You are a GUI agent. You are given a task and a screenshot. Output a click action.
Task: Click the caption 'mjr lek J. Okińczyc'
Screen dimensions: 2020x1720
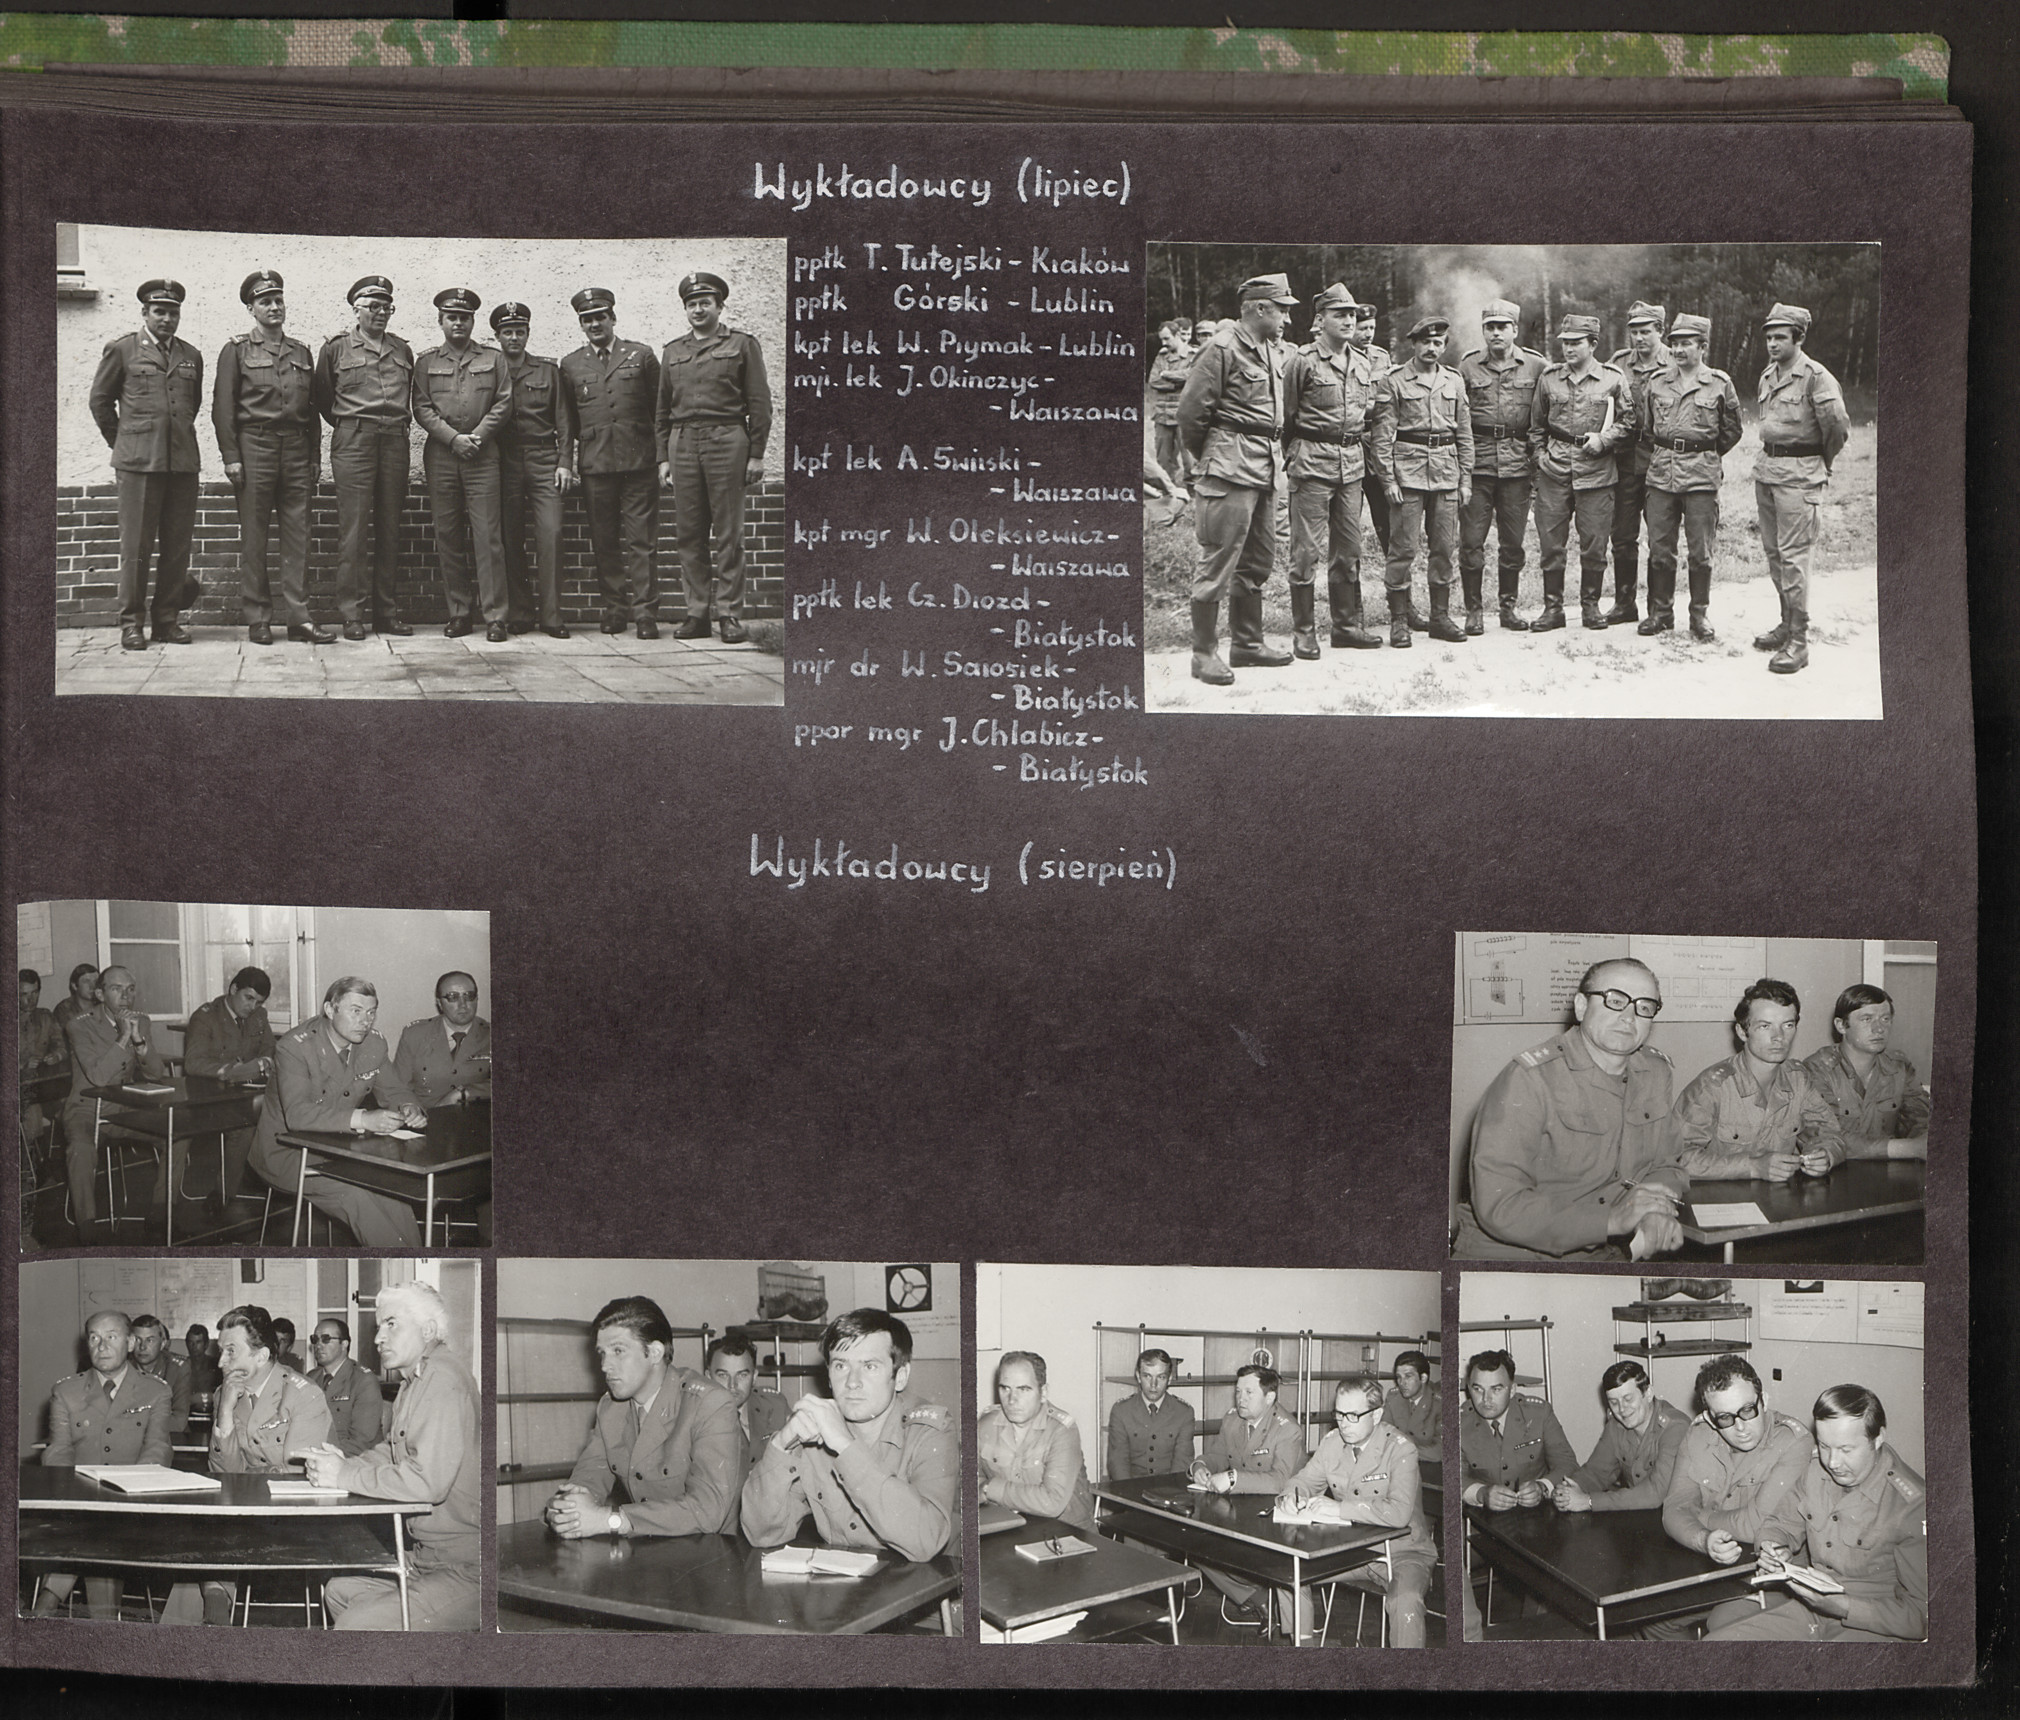pyautogui.click(x=921, y=381)
